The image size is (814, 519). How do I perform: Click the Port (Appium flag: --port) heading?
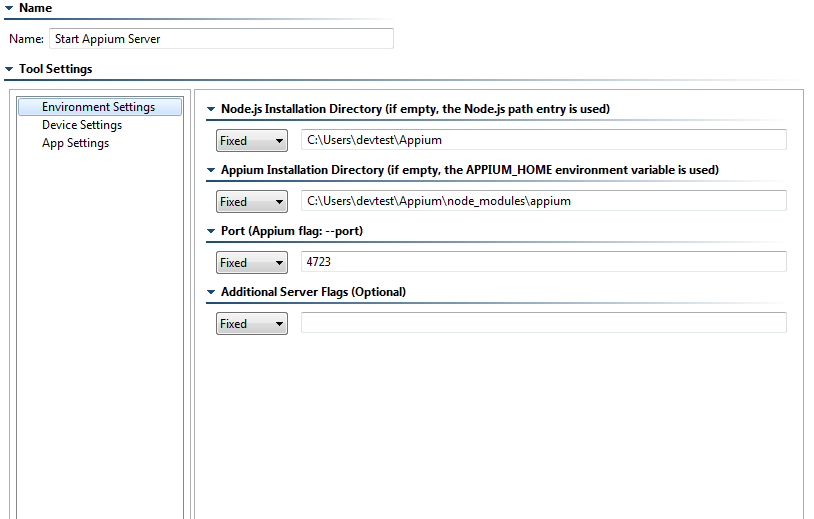tap(292, 231)
